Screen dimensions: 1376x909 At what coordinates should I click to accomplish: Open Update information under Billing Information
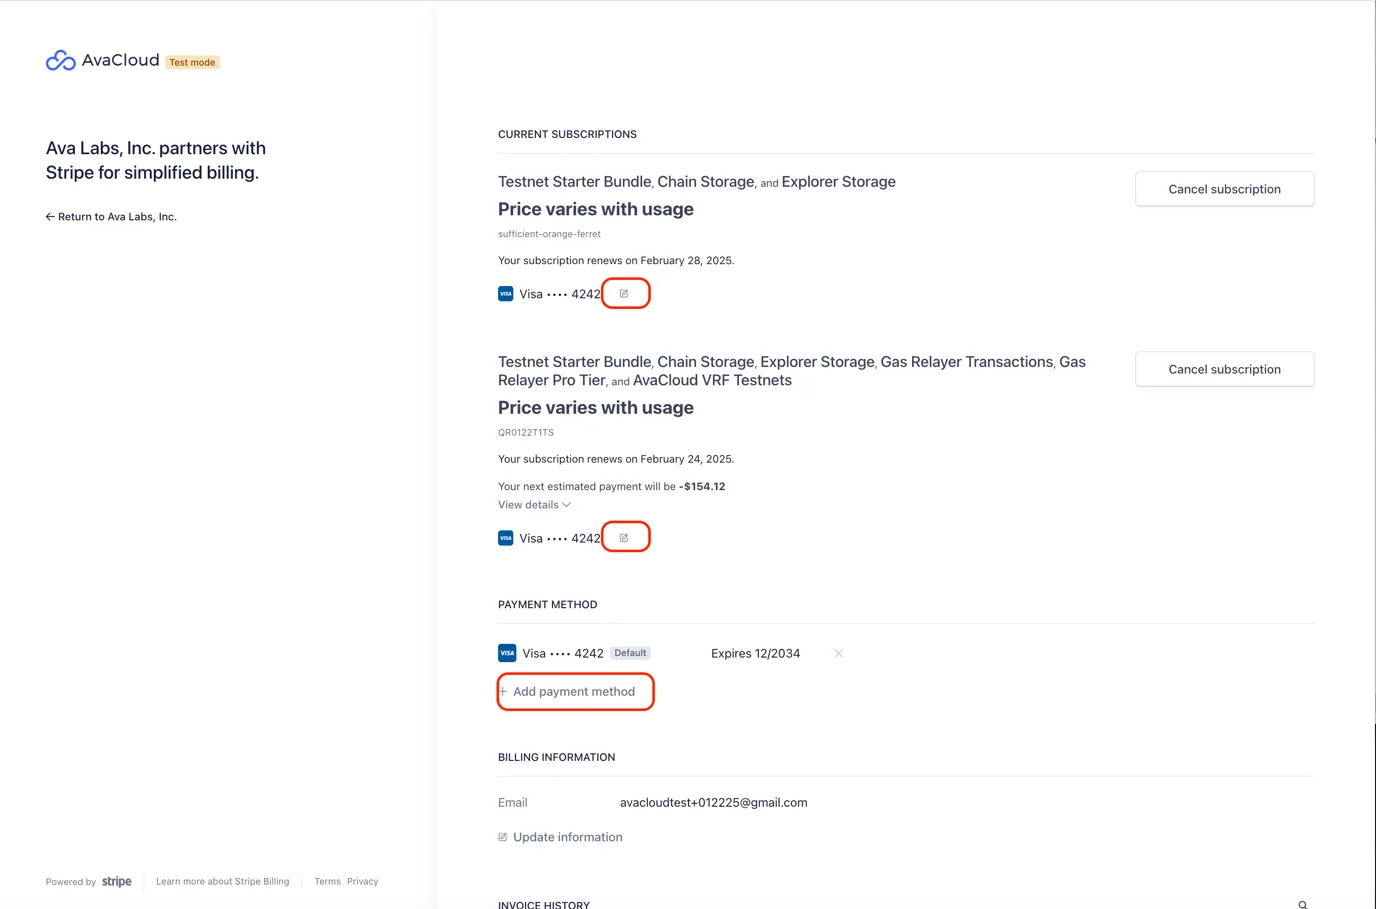[x=567, y=838]
